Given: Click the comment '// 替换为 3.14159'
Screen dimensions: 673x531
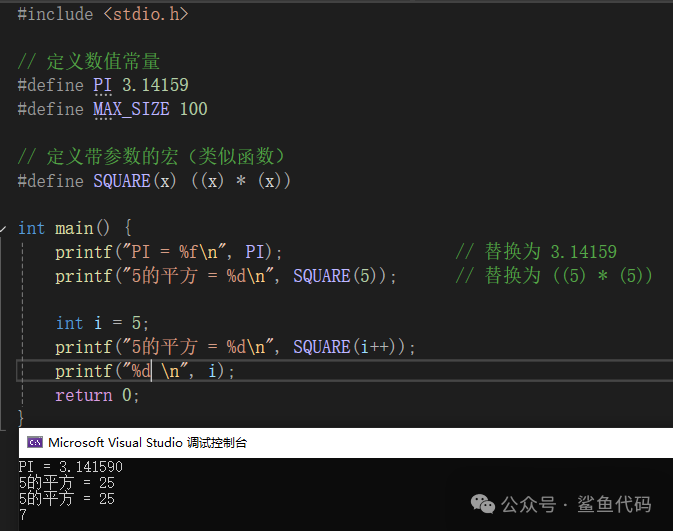Looking at the screenshot, I should point(536,252).
